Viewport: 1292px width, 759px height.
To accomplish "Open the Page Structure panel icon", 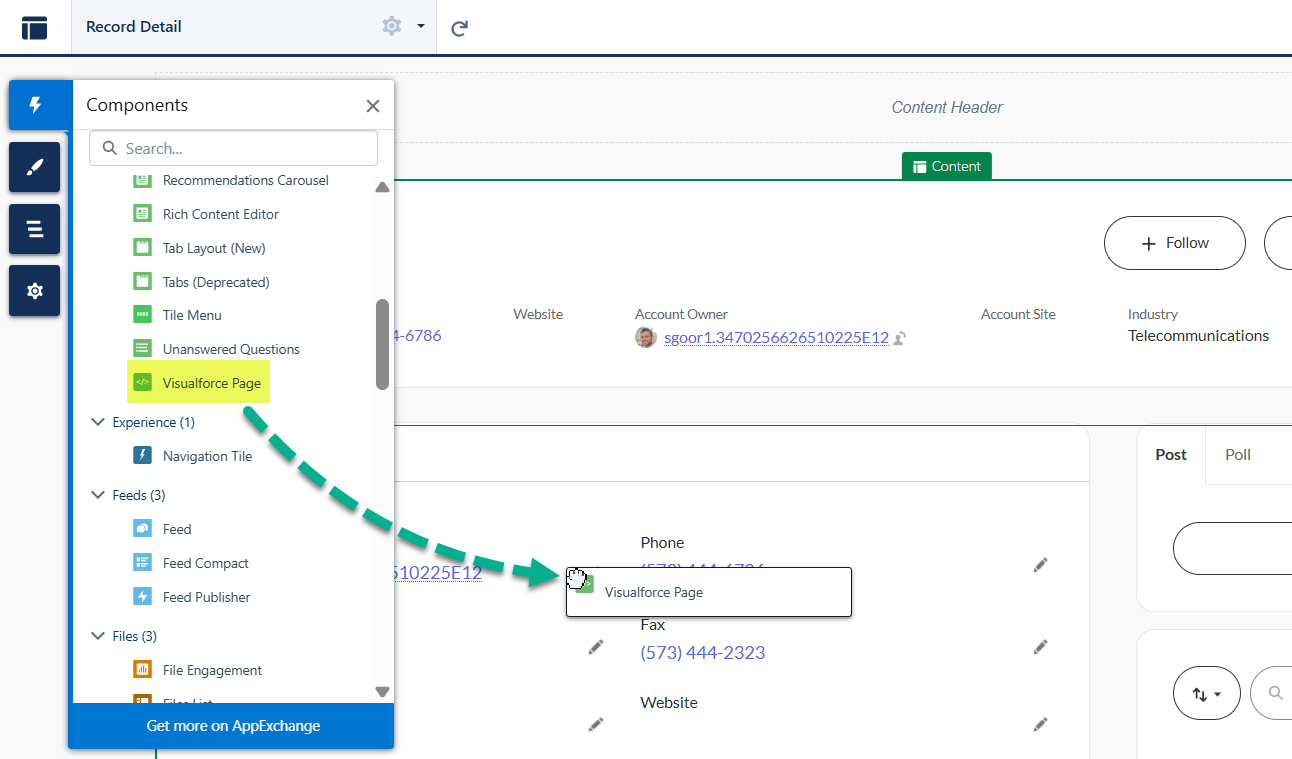I will pyautogui.click(x=35, y=229).
